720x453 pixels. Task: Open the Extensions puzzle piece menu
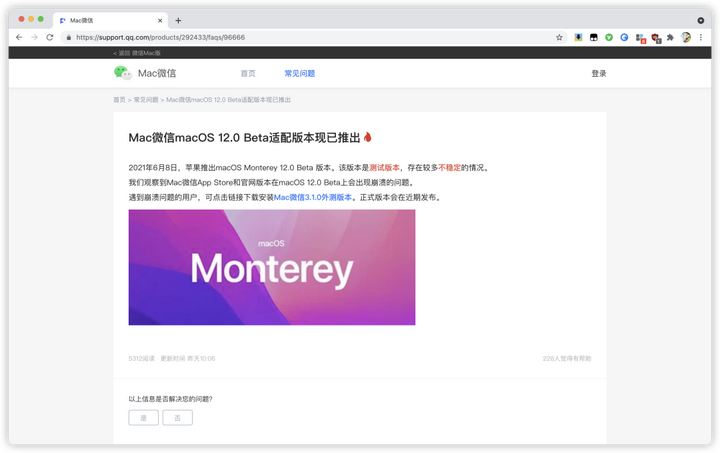[x=670, y=37]
